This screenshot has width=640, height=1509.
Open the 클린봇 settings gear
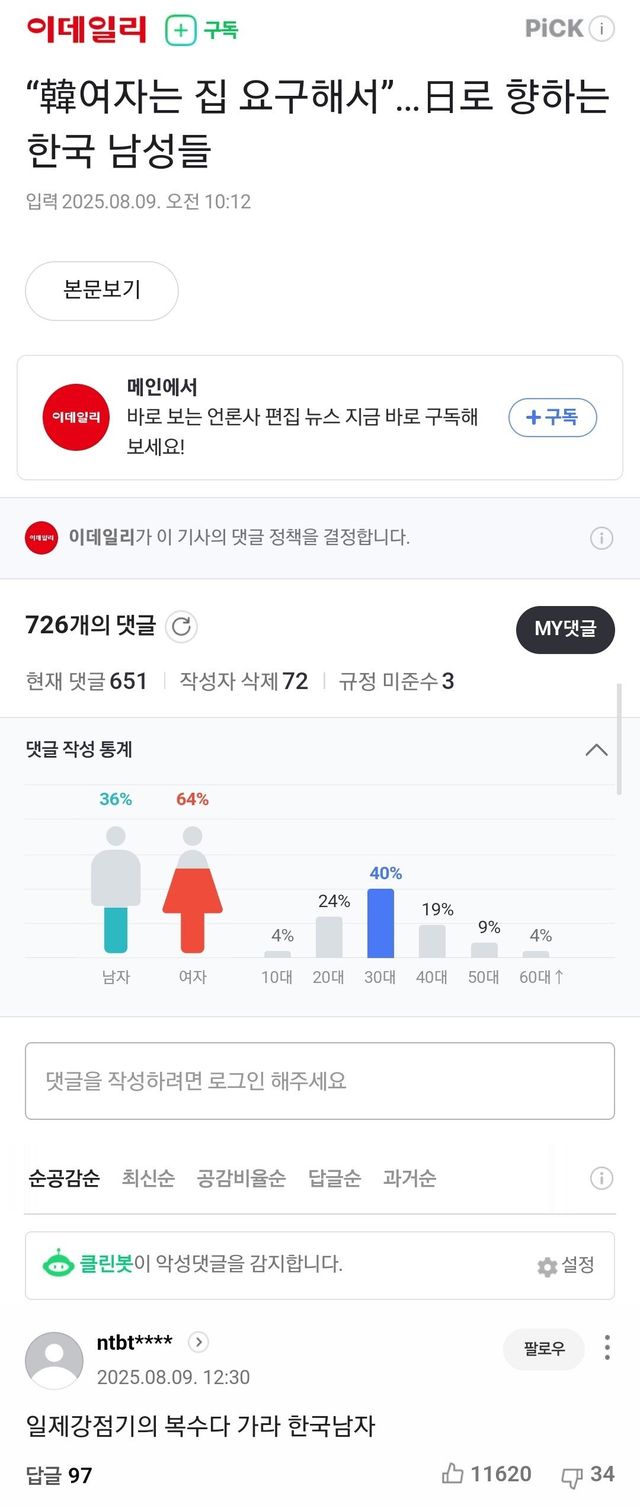point(547,1266)
